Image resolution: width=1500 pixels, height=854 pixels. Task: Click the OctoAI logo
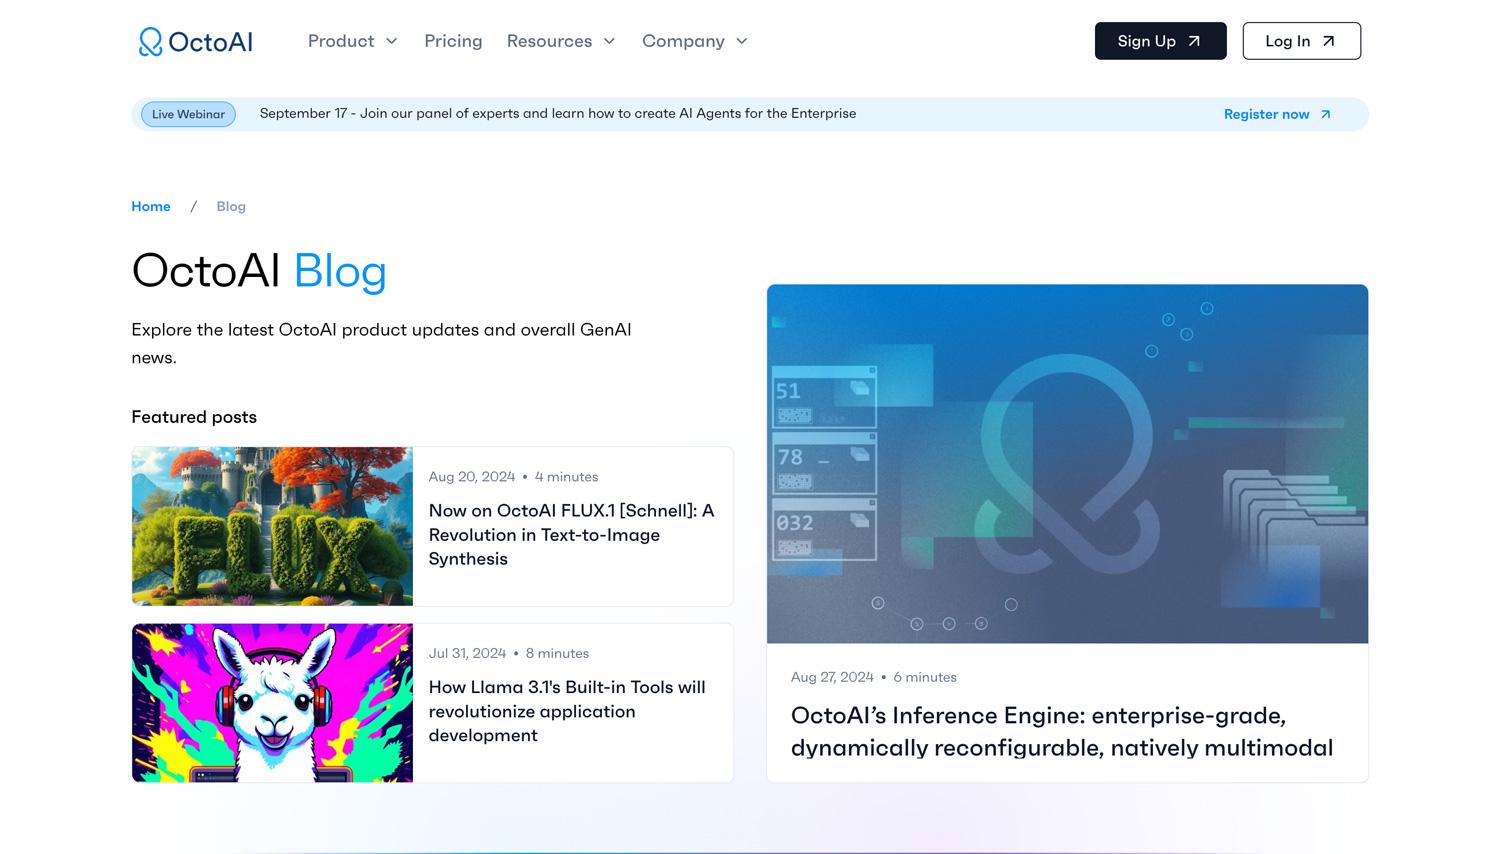[x=195, y=41]
